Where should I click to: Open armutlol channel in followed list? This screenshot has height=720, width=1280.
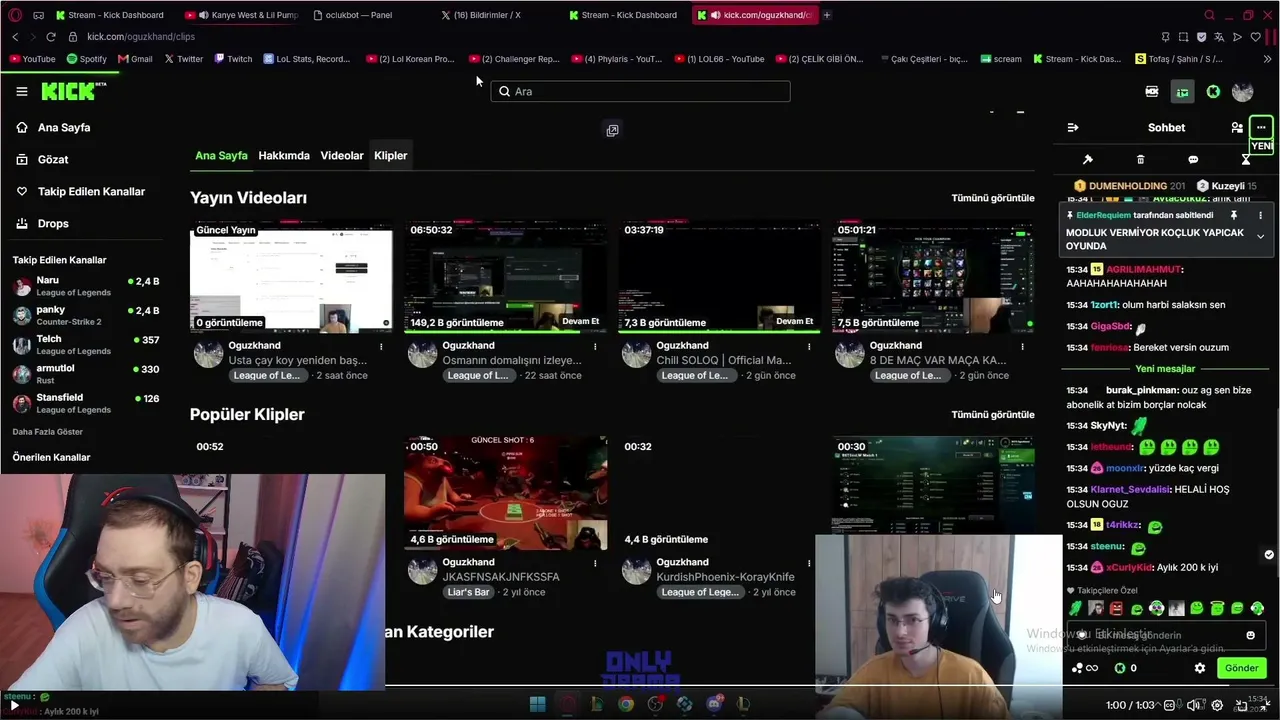[x=86, y=374]
